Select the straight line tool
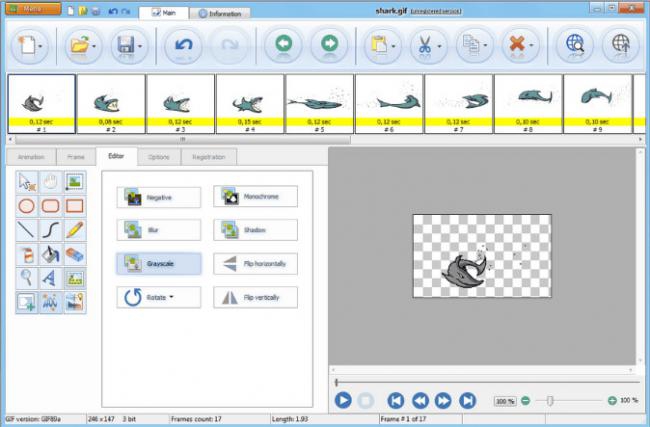 click(27, 230)
